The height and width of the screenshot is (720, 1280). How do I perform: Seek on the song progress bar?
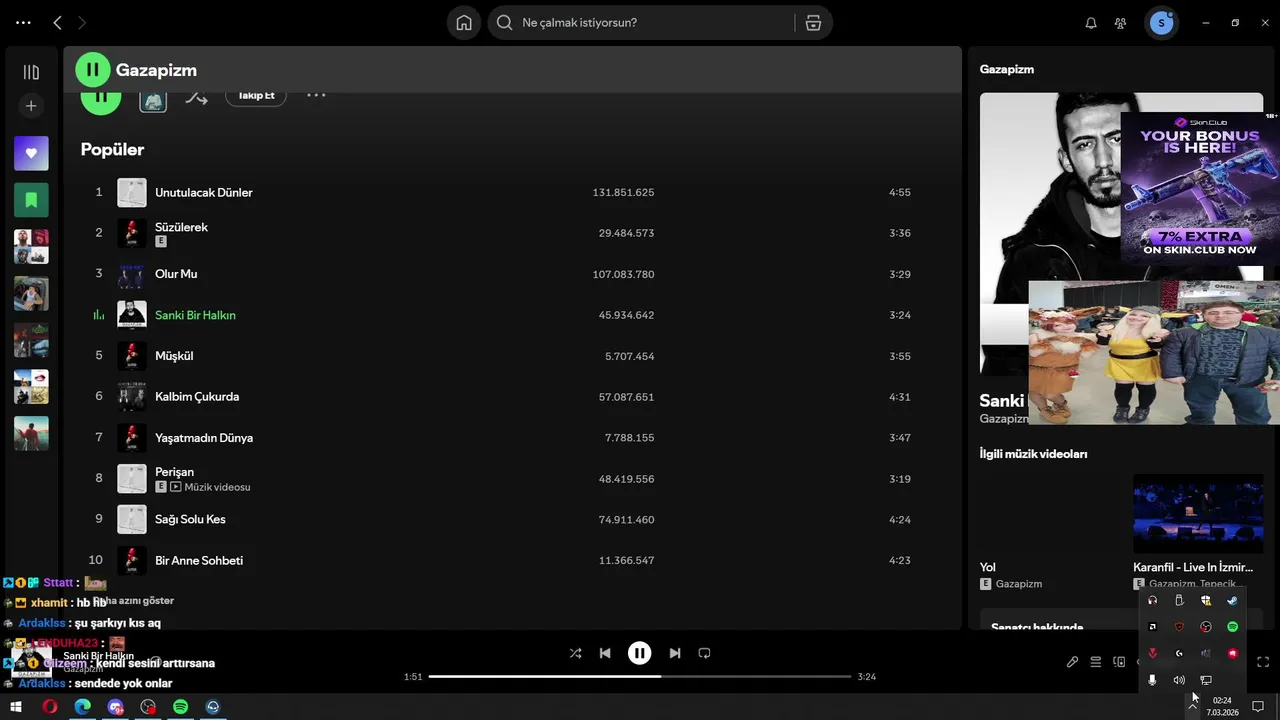(640, 677)
